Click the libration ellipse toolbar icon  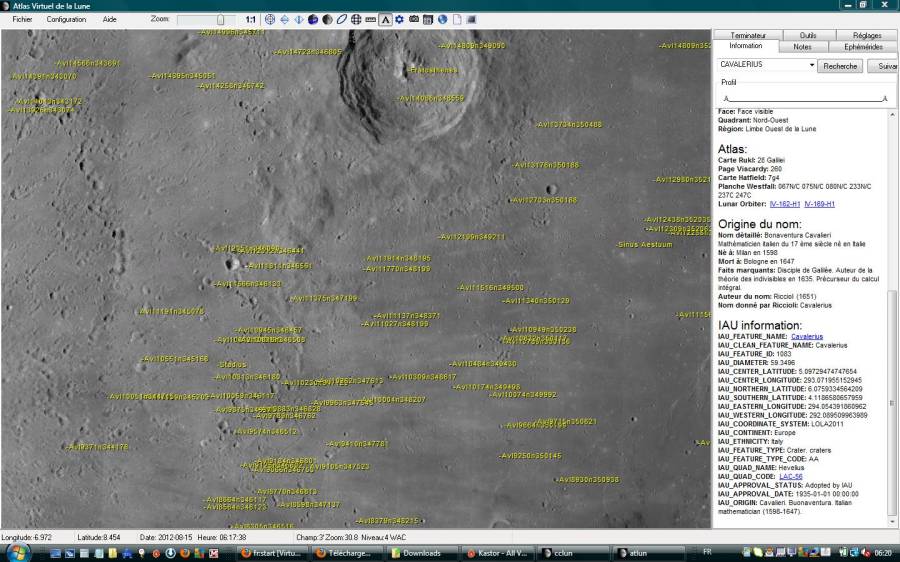point(342,20)
